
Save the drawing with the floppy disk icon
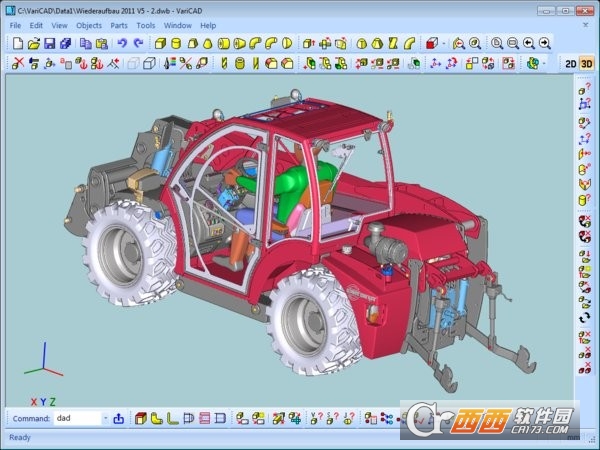point(49,43)
